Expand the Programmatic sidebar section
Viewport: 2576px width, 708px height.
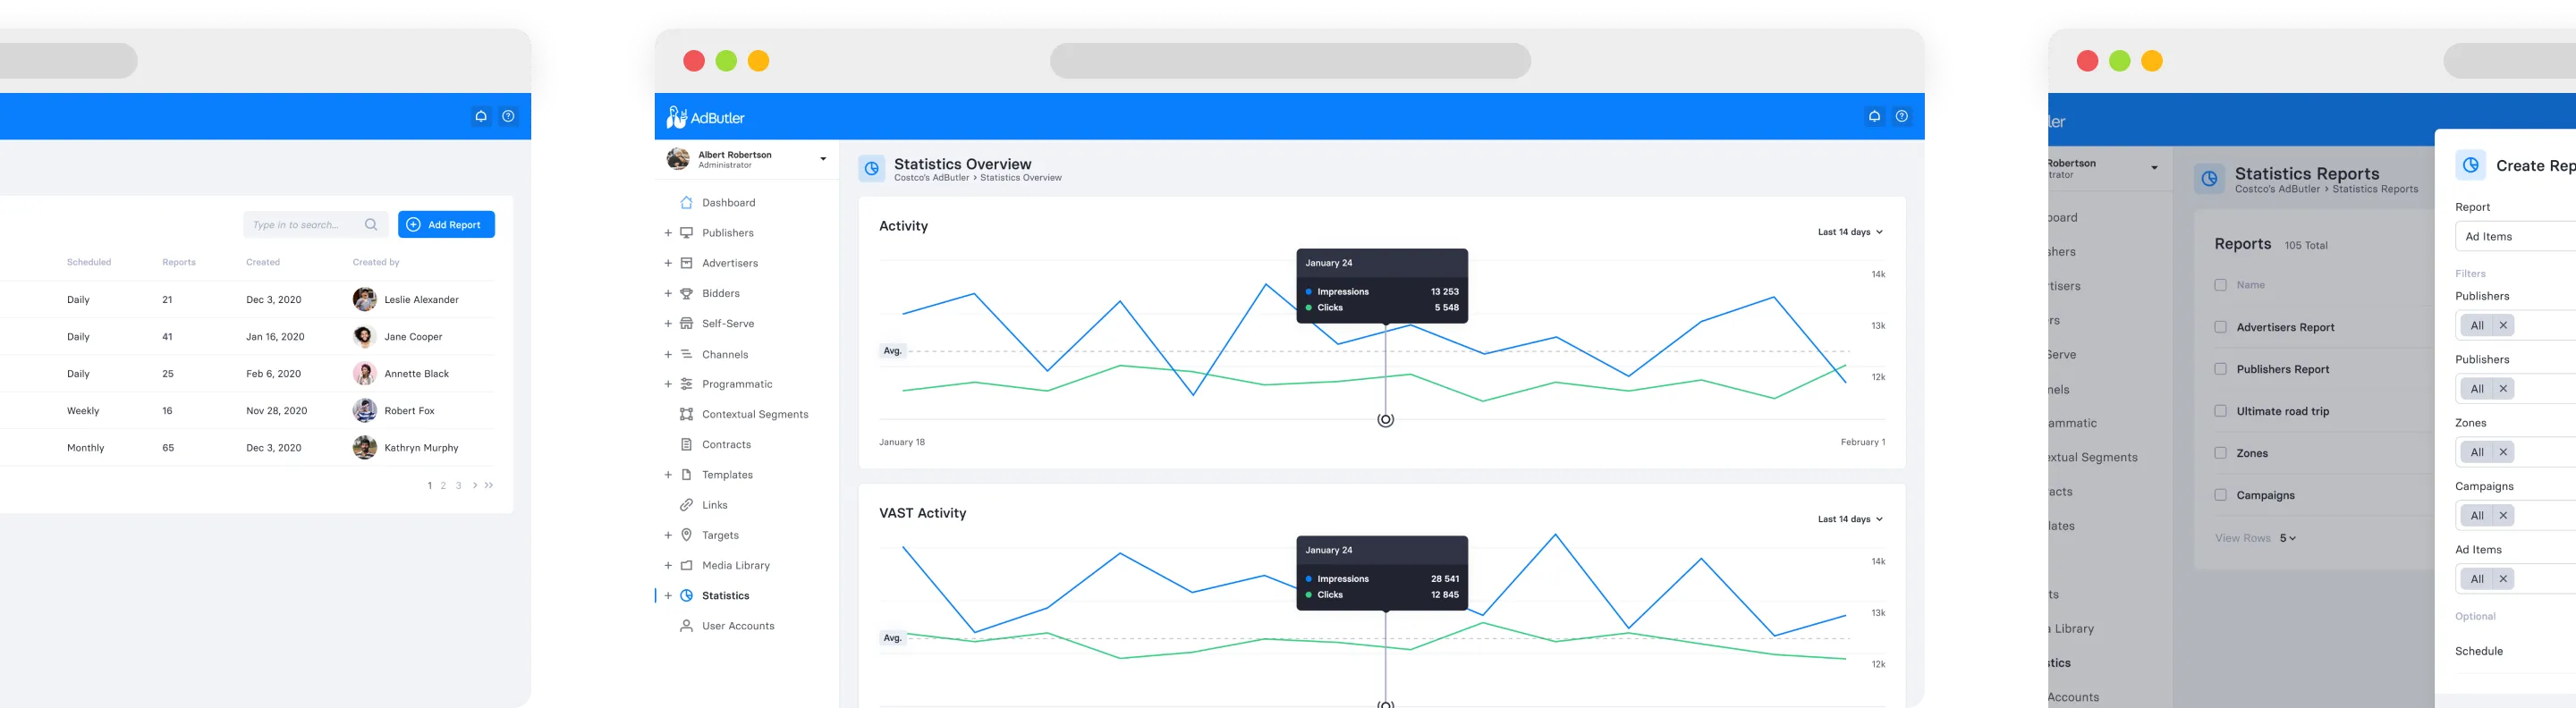tap(668, 384)
